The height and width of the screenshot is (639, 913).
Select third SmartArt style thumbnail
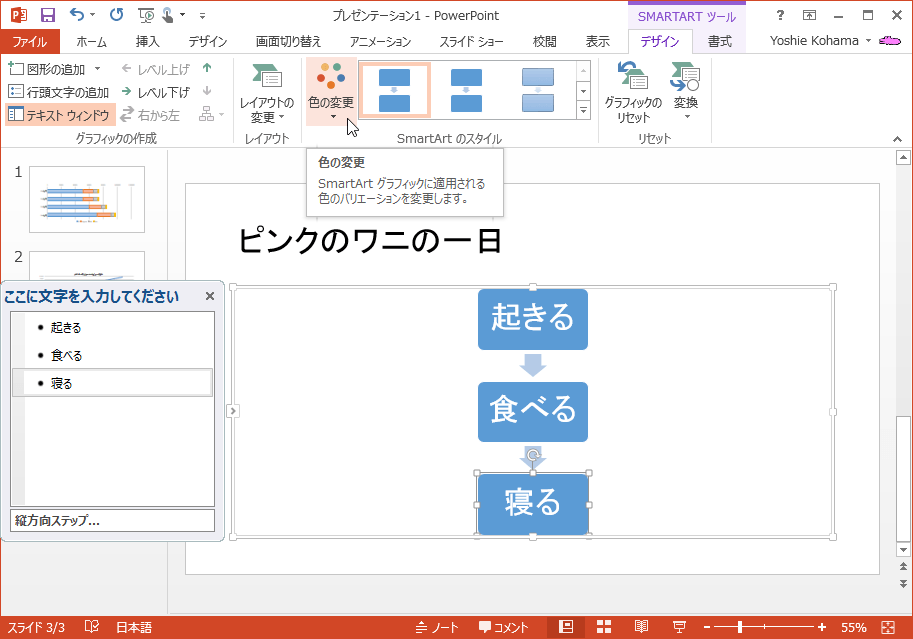[538, 90]
